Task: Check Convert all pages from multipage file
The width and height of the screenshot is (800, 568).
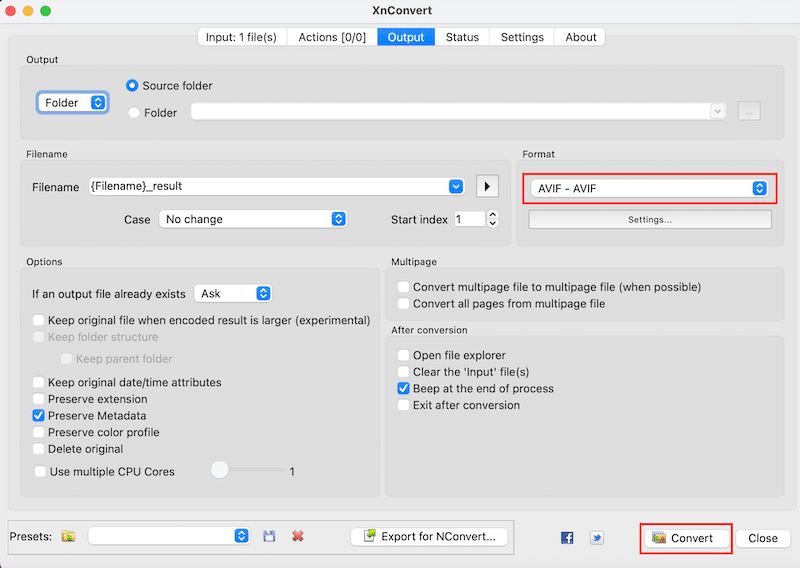Action: tap(404, 304)
